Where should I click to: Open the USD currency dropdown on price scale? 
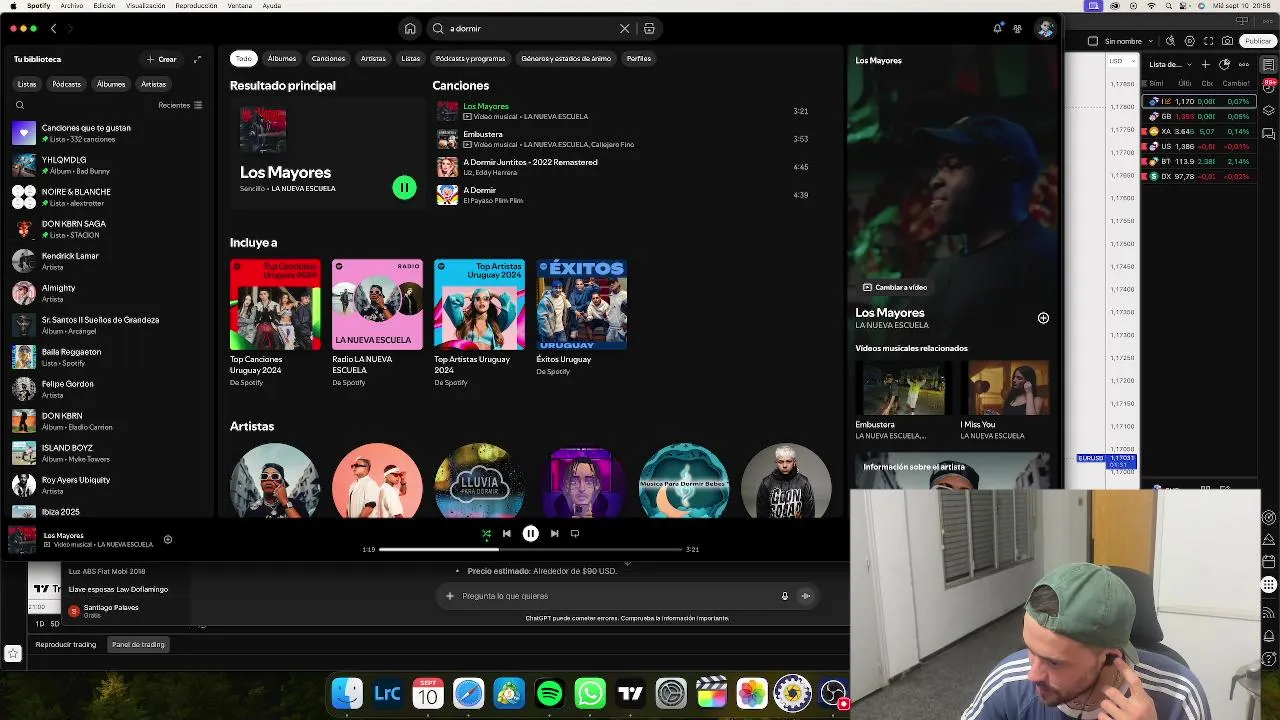(1120, 62)
